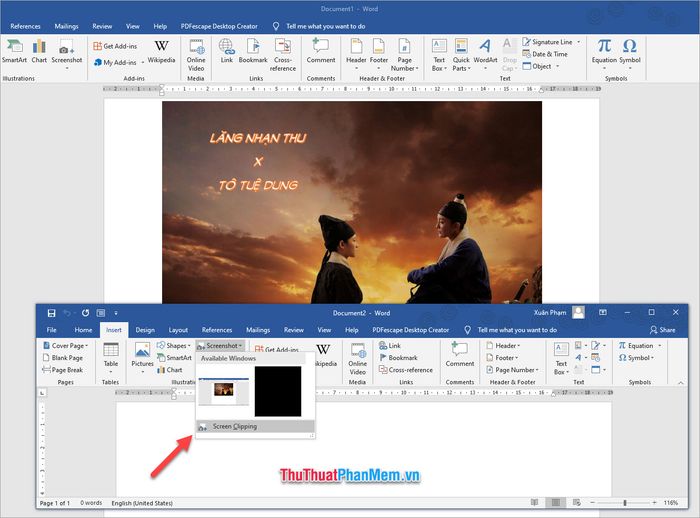
Task: Insert Date & Time in Document1 ribbon
Action: click(x=545, y=54)
